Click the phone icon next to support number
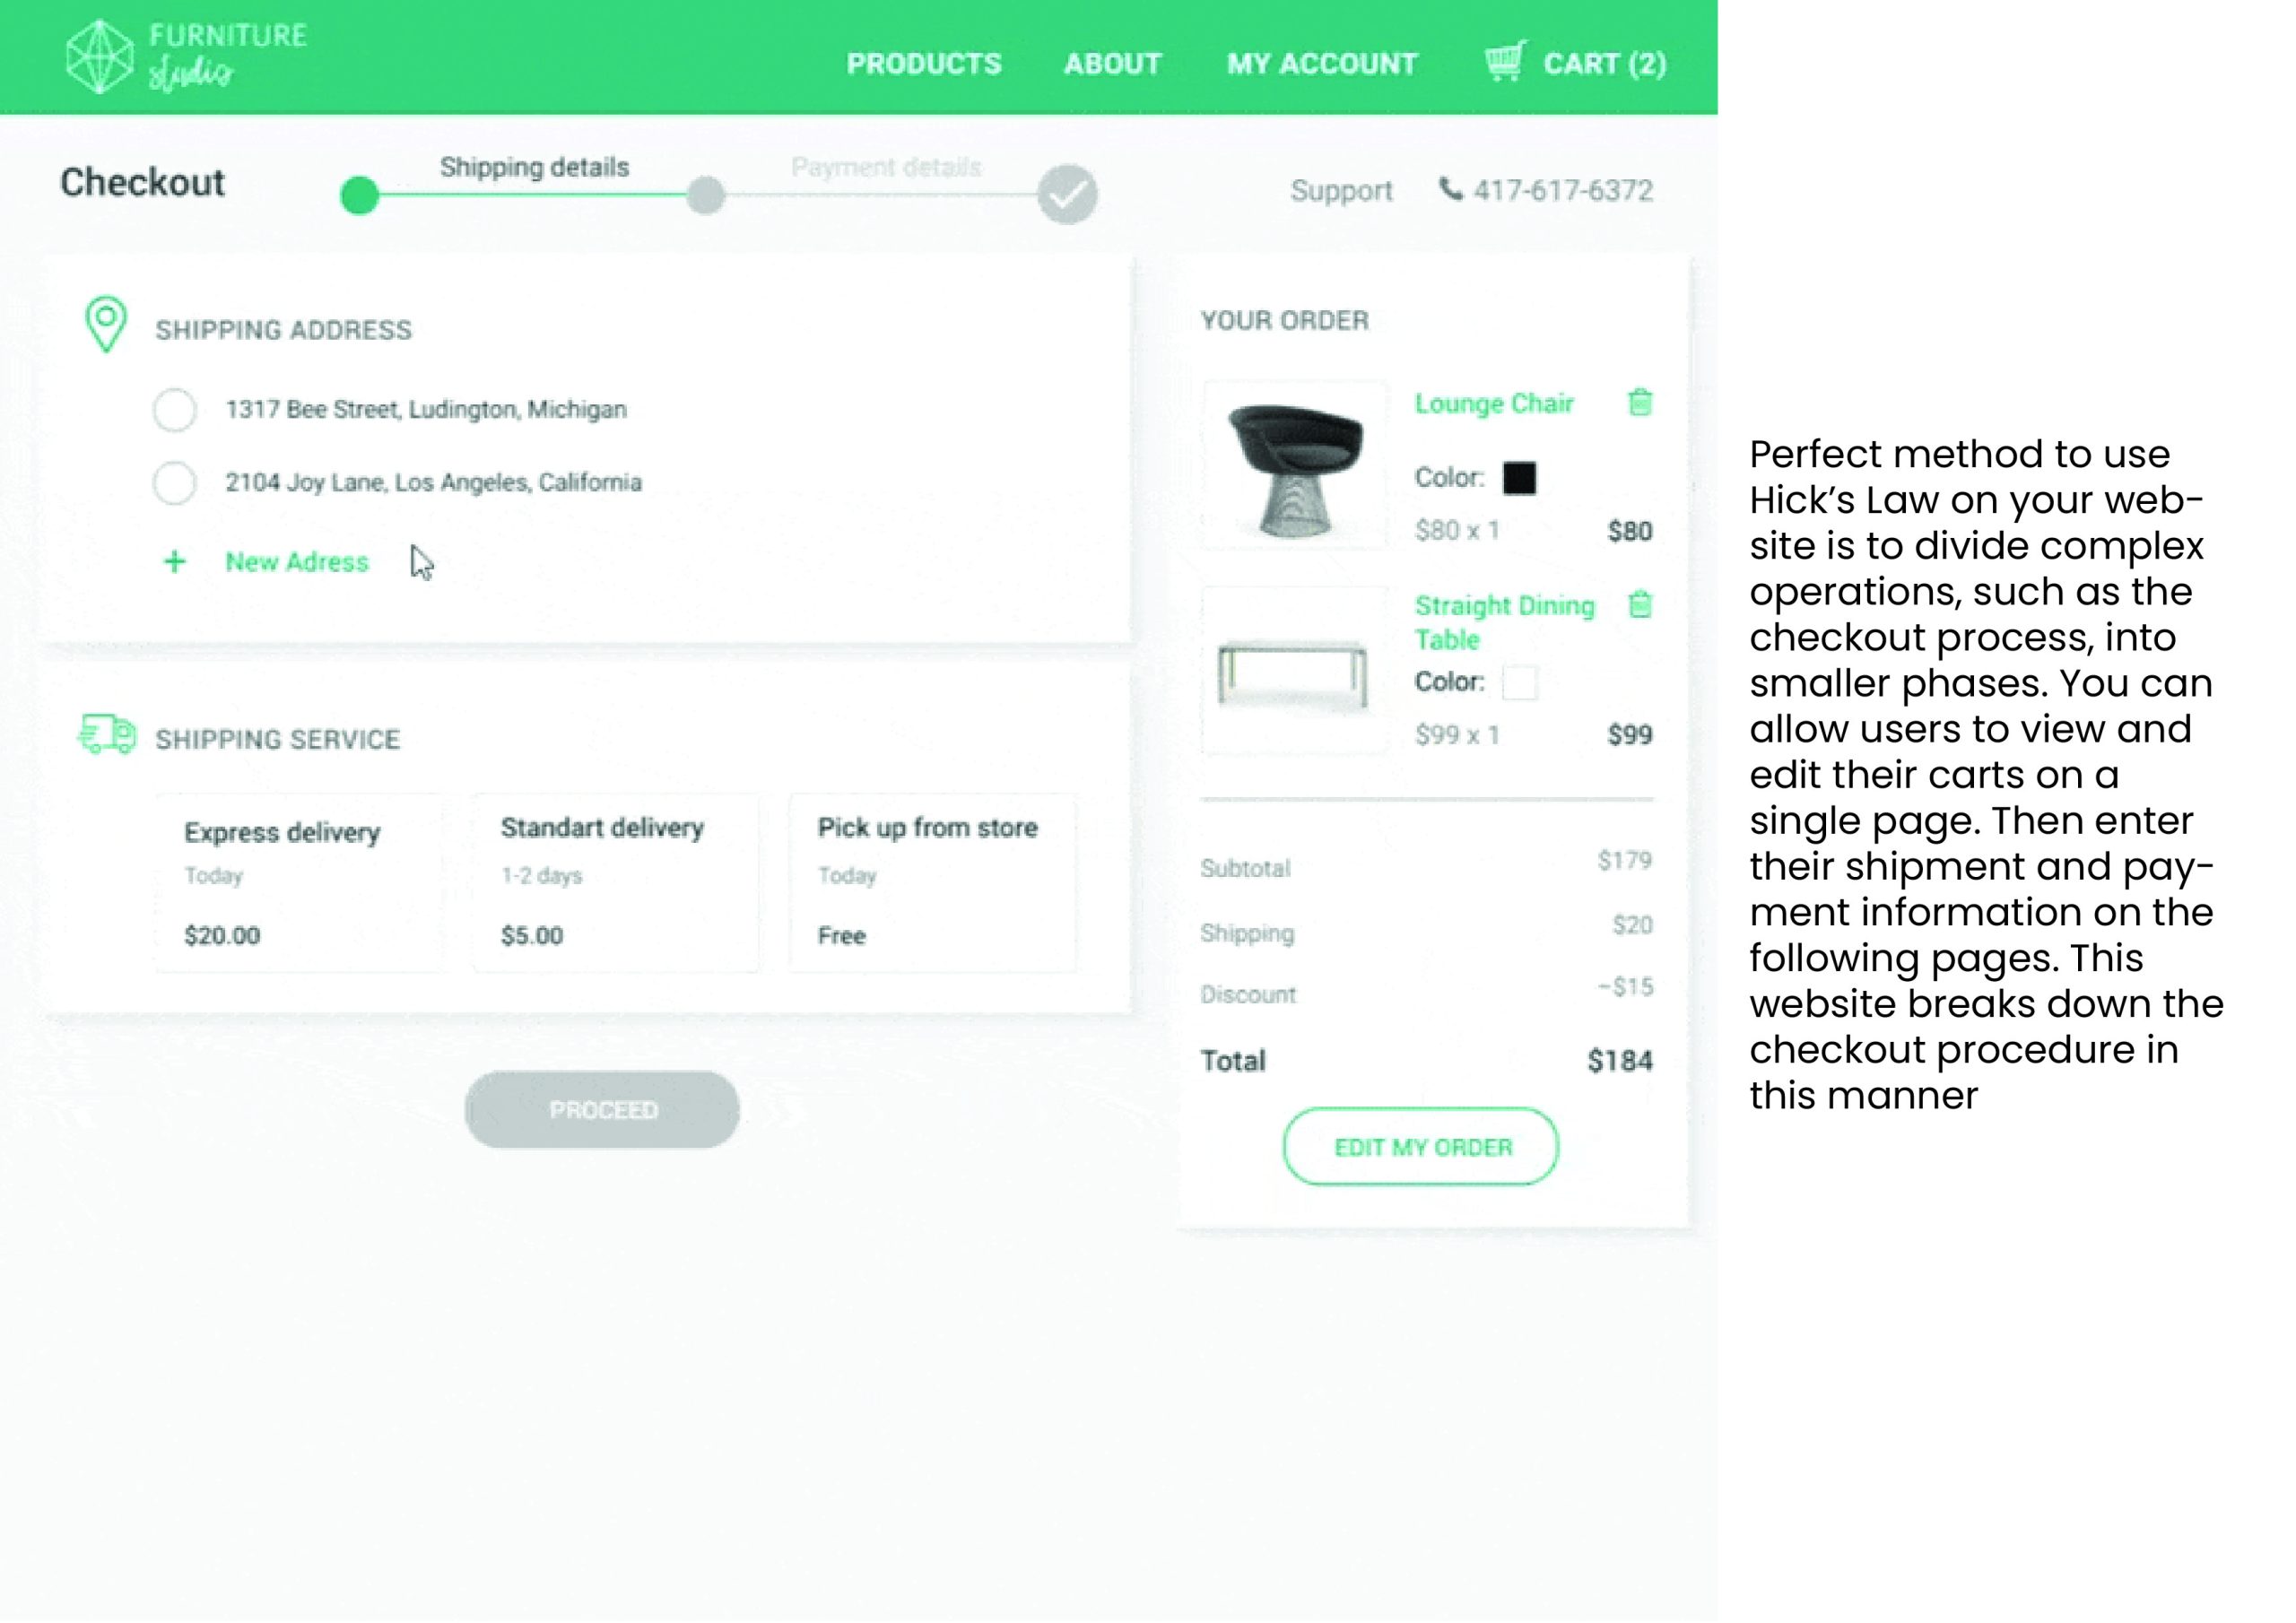The height and width of the screenshot is (1623, 2296). coord(1449,189)
